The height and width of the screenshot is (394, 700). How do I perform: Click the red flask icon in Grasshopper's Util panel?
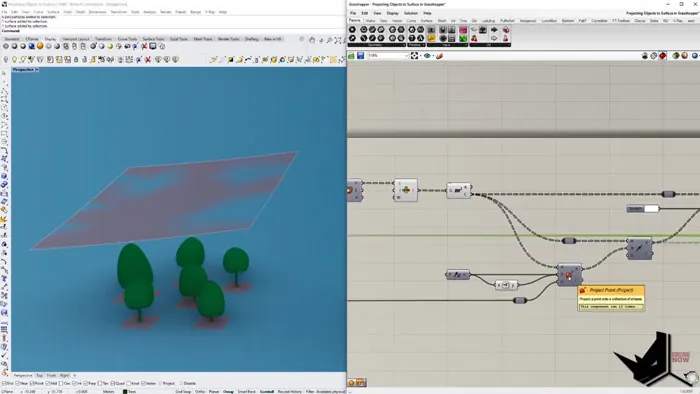tap(505, 38)
